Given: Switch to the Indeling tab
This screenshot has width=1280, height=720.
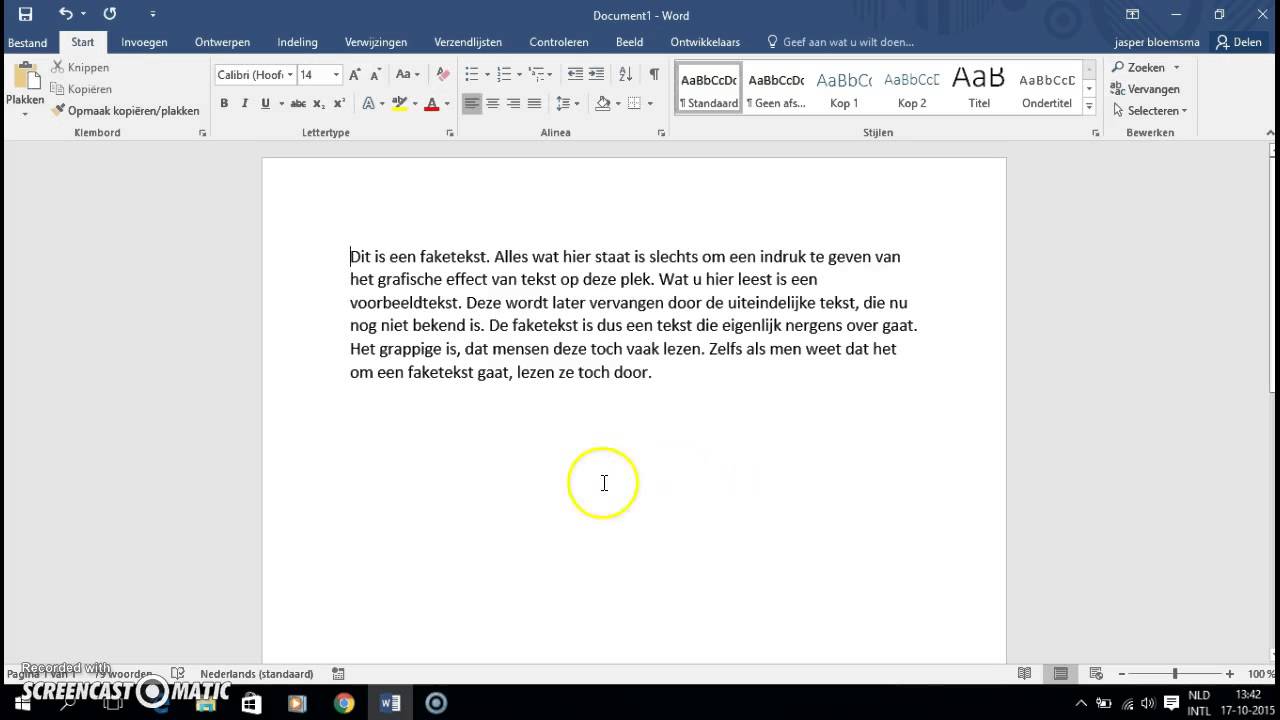Looking at the screenshot, I should coord(297,42).
